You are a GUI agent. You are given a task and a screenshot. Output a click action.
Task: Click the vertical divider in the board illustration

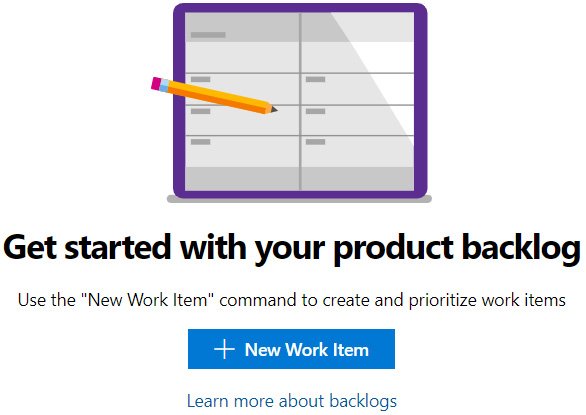click(300, 101)
